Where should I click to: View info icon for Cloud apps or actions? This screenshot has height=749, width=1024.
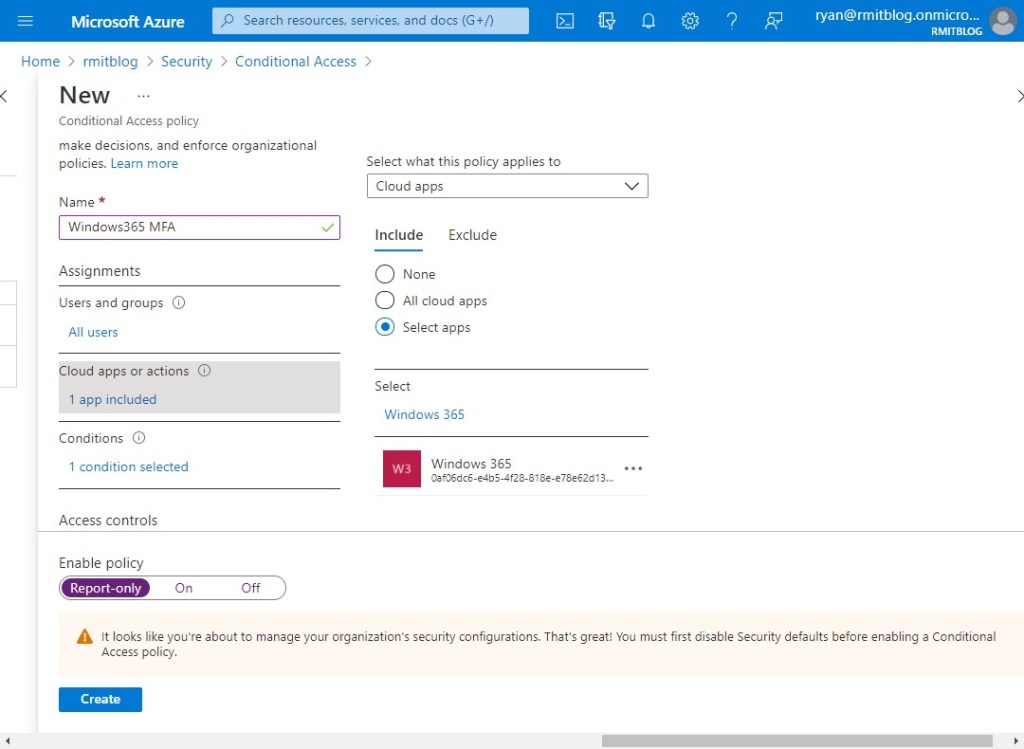coord(204,370)
